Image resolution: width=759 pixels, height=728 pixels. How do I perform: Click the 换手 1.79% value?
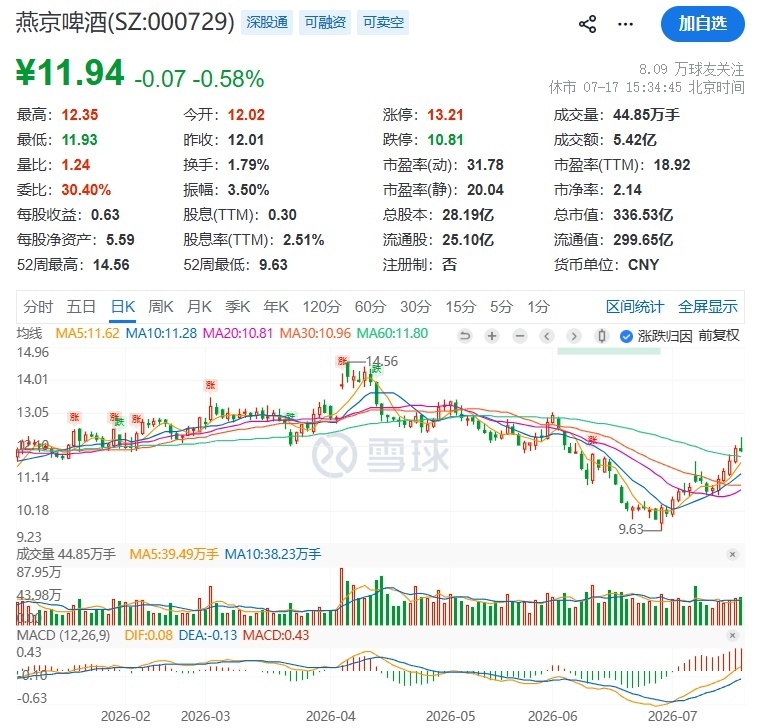tap(248, 165)
